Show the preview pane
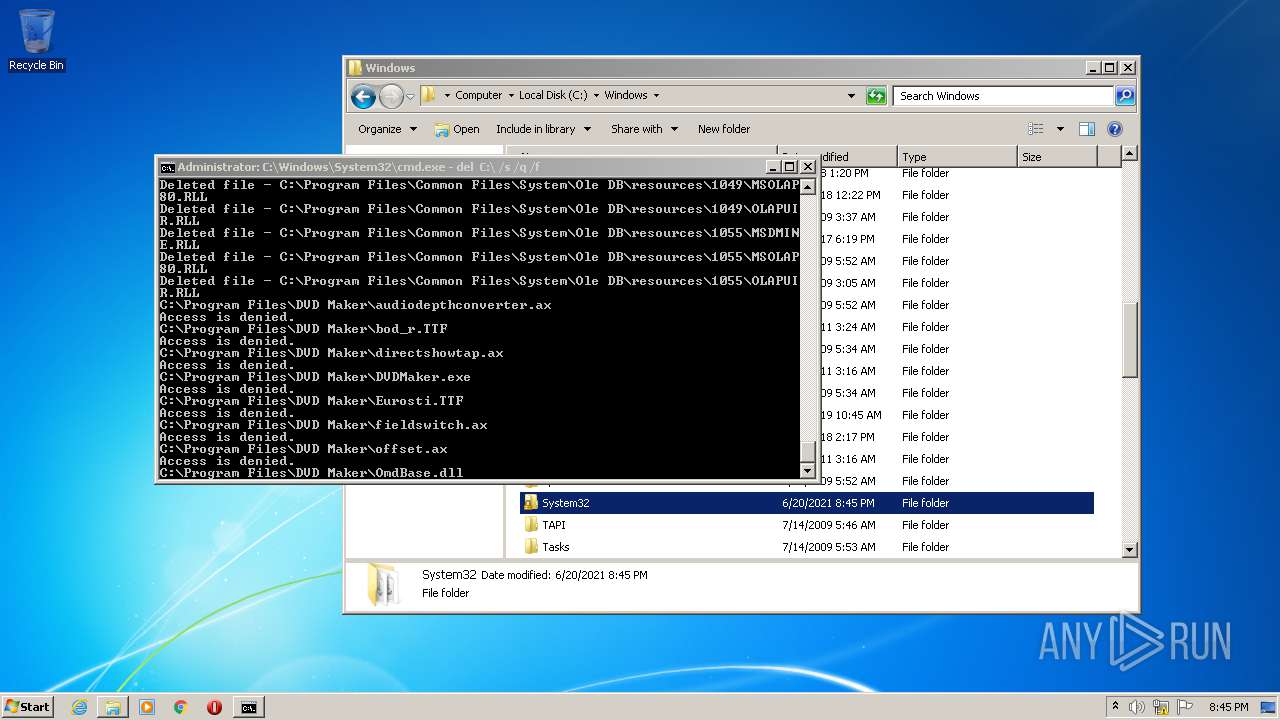The image size is (1280, 720). [x=1087, y=129]
